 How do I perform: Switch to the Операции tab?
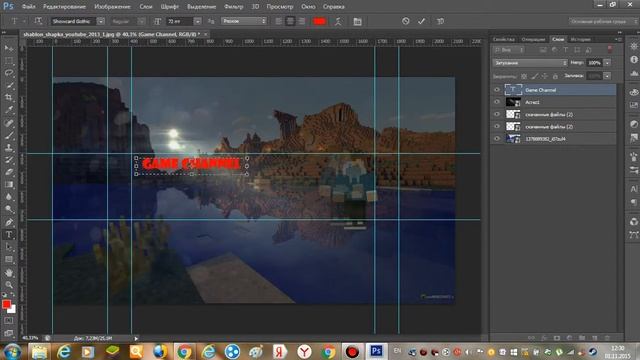coord(533,39)
